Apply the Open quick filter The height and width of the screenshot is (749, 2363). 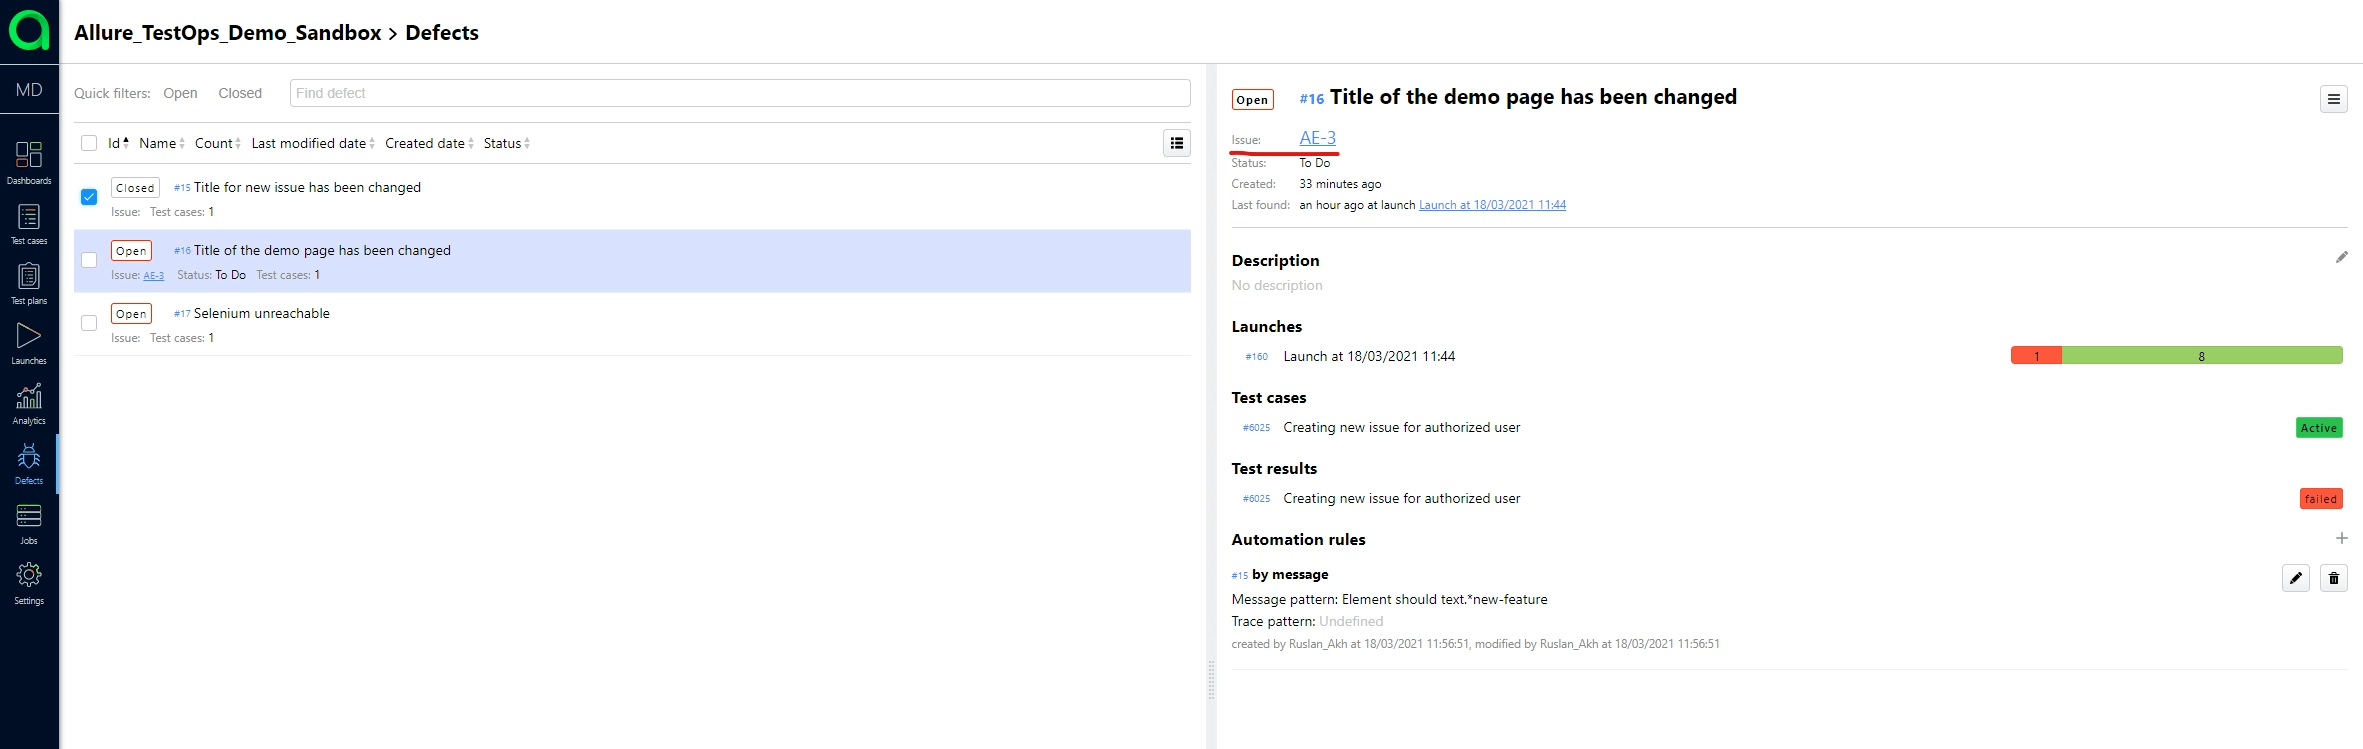pyautogui.click(x=180, y=93)
